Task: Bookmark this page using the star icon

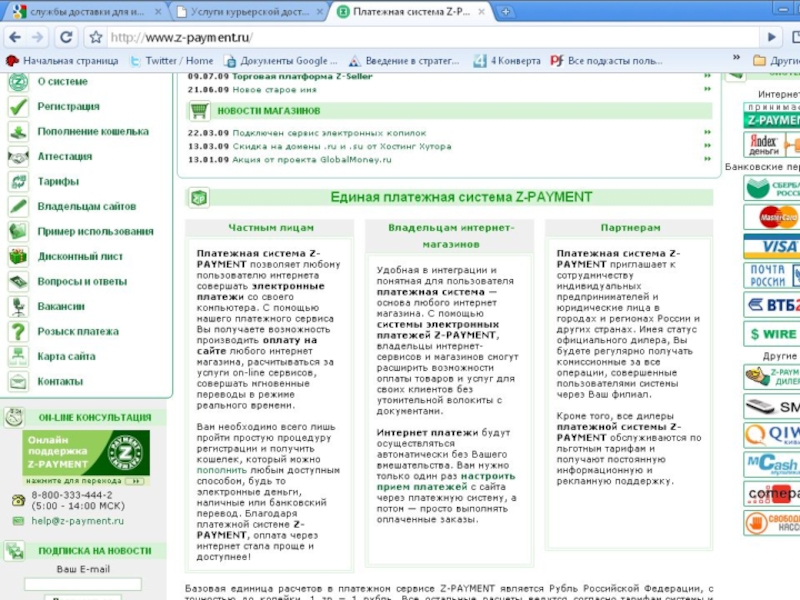Action: click(96, 37)
